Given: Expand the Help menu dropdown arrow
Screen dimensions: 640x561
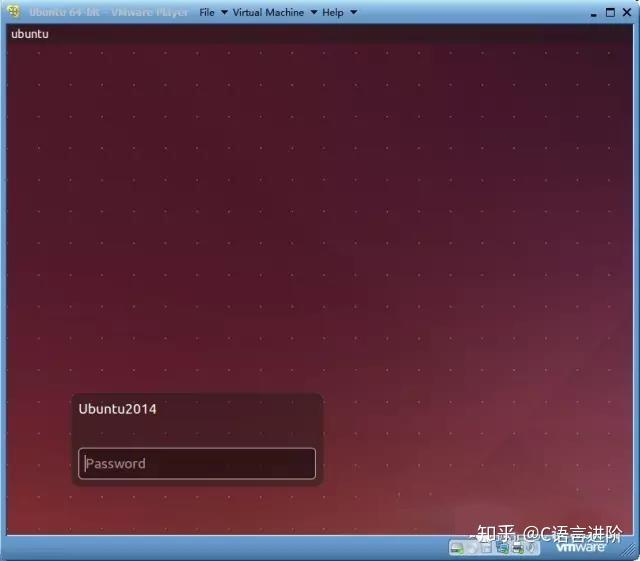Looking at the screenshot, I should (x=353, y=13).
